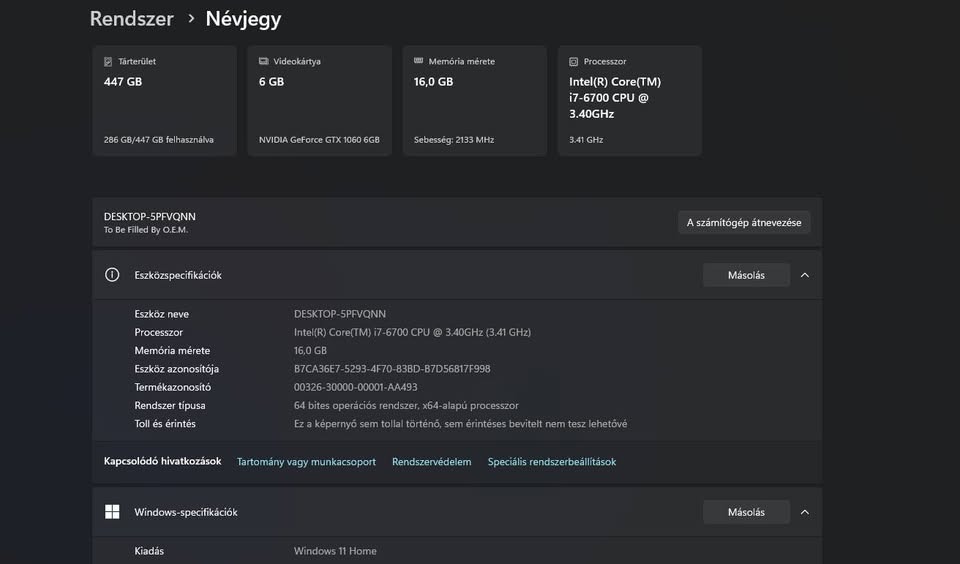Click the storage drive icon beside Tárterület
This screenshot has width=960, height=564.
[108, 62]
